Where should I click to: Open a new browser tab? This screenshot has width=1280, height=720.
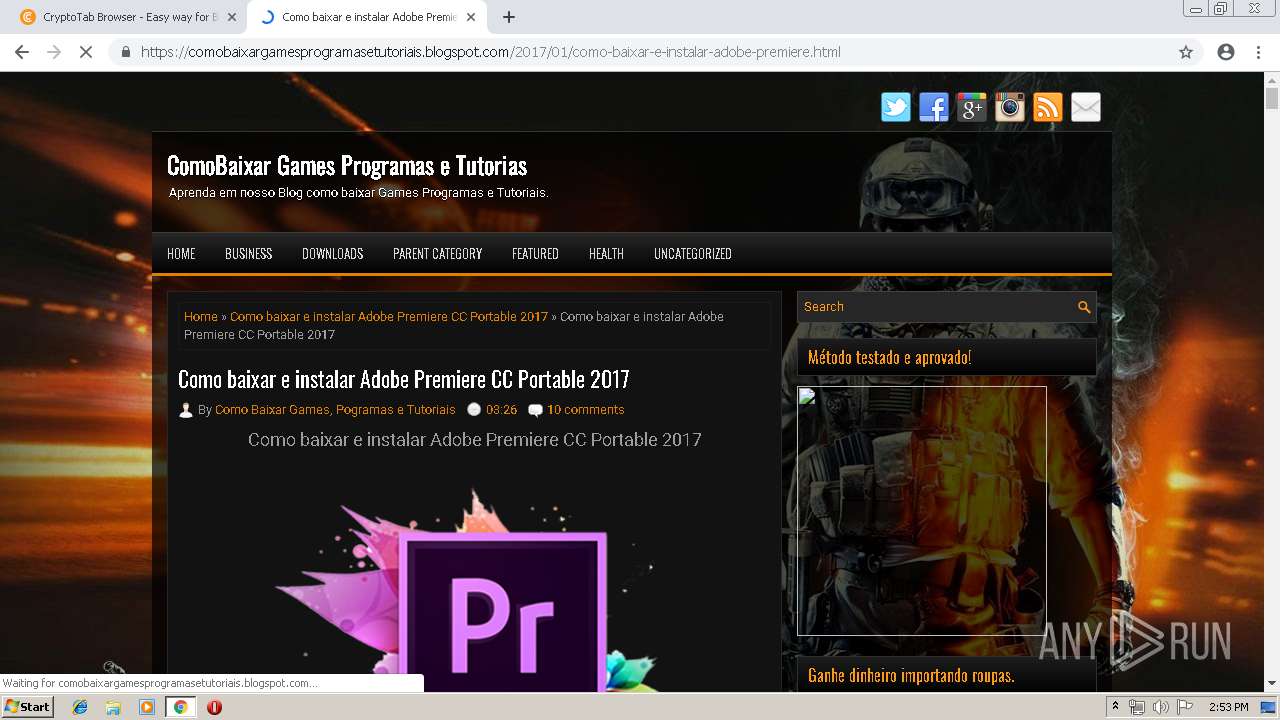[509, 17]
